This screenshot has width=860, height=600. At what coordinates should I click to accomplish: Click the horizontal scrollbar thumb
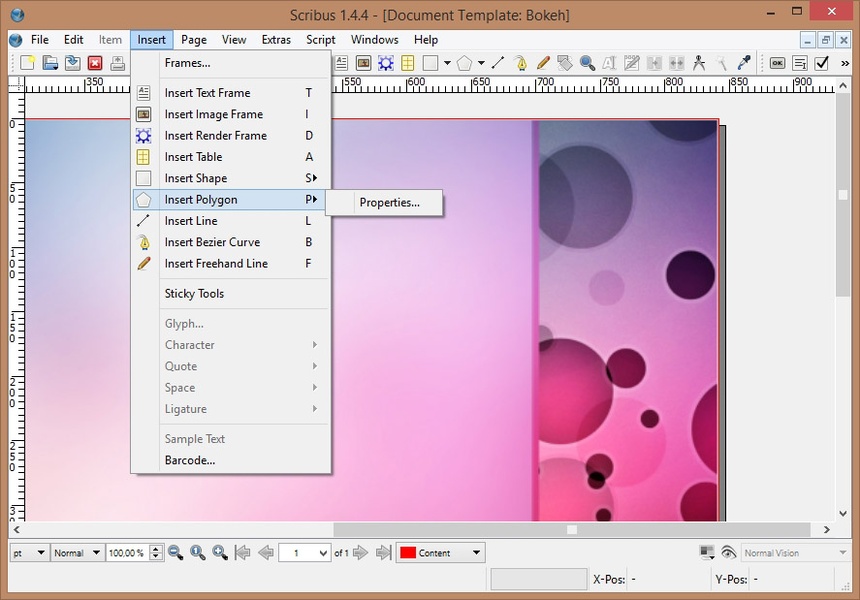pos(572,529)
